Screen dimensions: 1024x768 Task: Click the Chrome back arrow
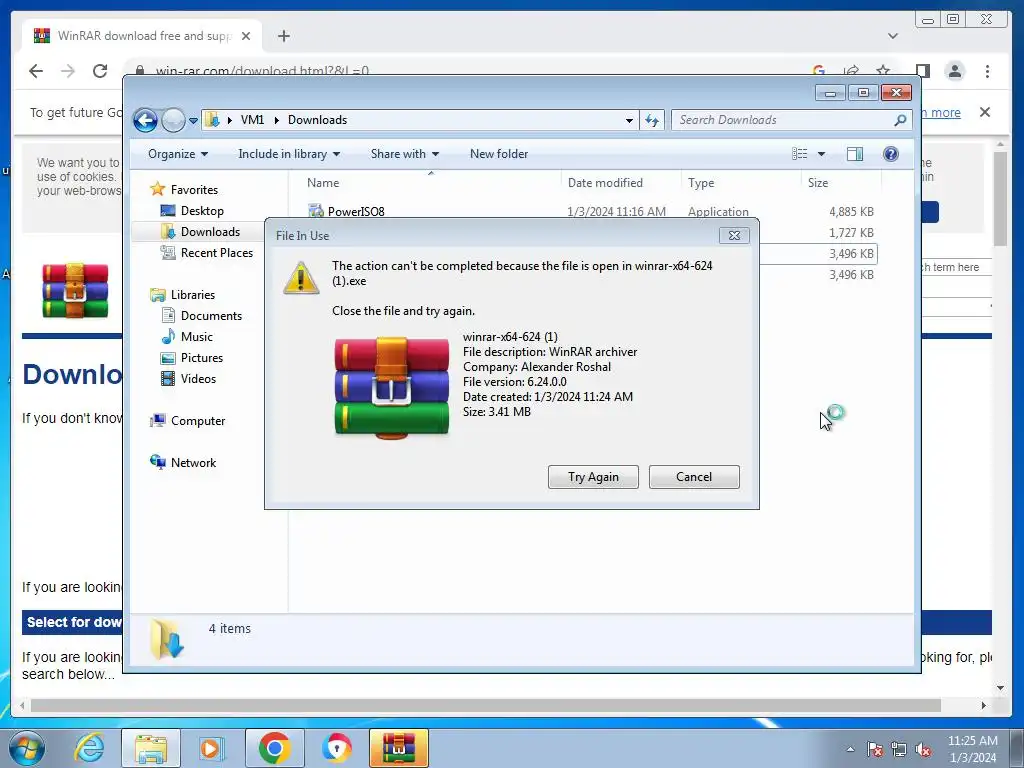pyautogui.click(x=36, y=71)
